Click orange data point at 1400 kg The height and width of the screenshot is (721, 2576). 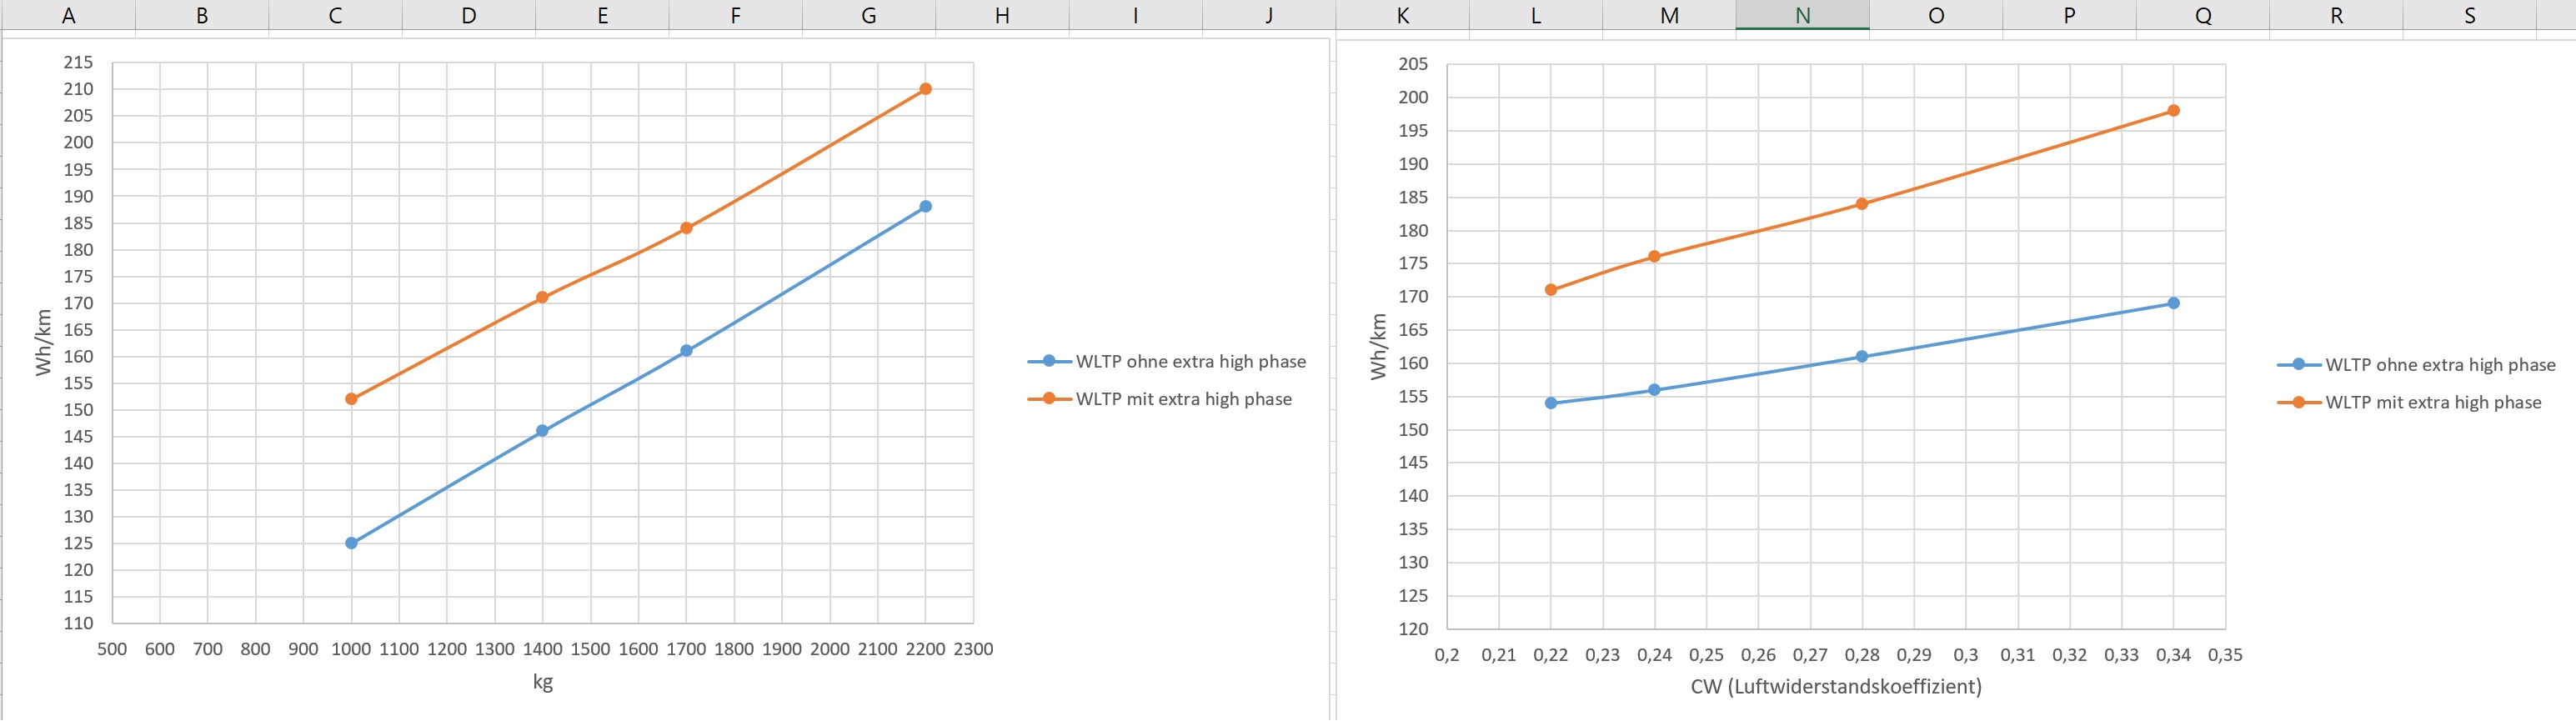pos(542,297)
